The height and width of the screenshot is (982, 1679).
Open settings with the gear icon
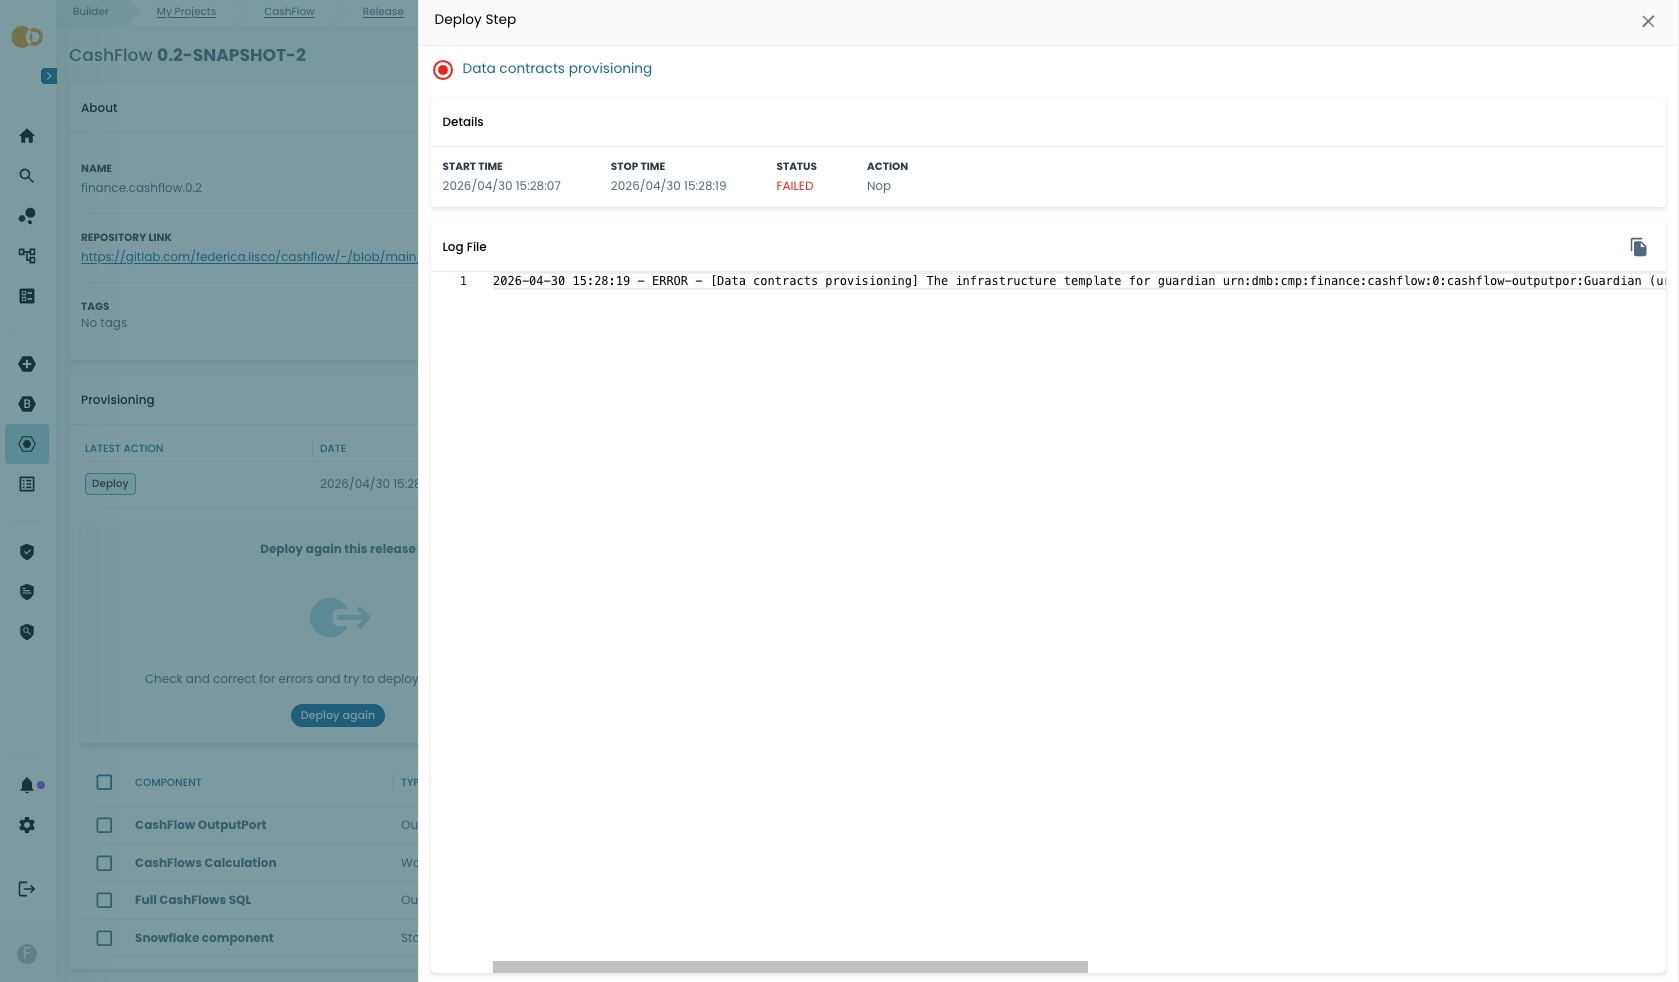coord(27,825)
